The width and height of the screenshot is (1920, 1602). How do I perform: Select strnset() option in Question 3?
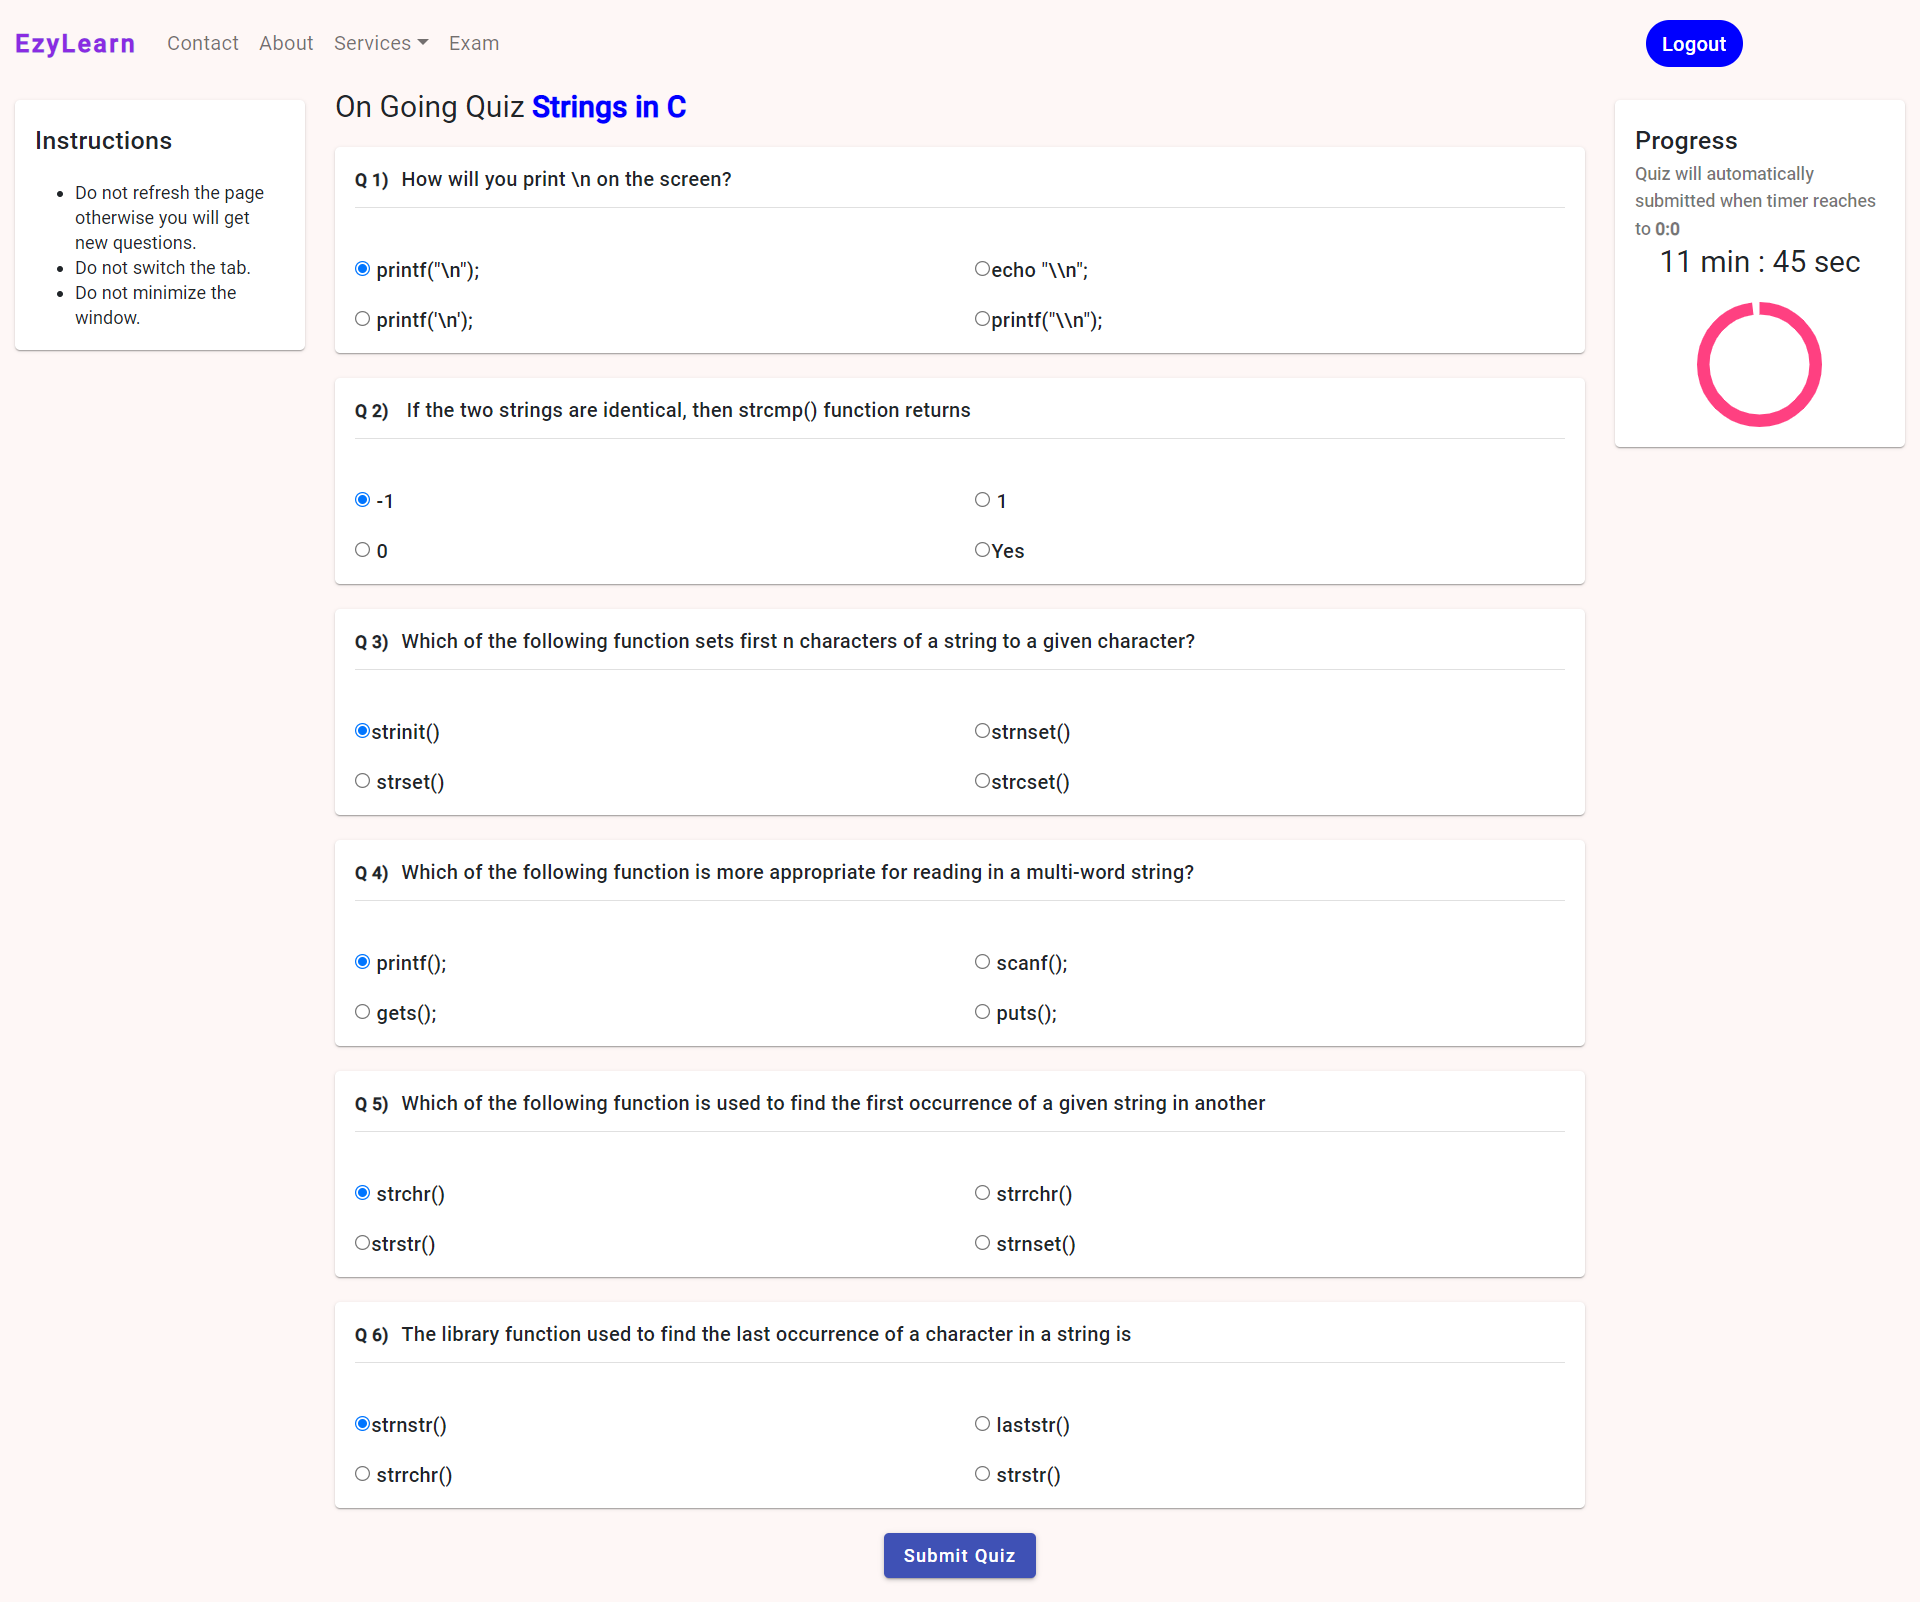pyautogui.click(x=982, y=730)
